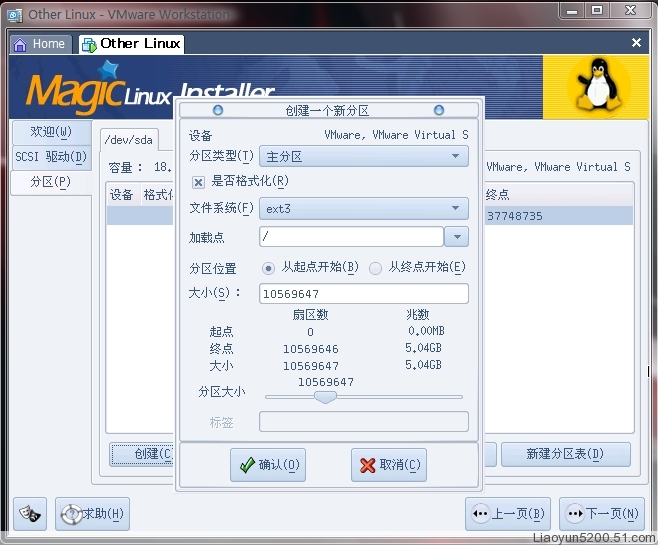Switch to the Other Linux tab

pyautogui.click(x=131, y=44)
